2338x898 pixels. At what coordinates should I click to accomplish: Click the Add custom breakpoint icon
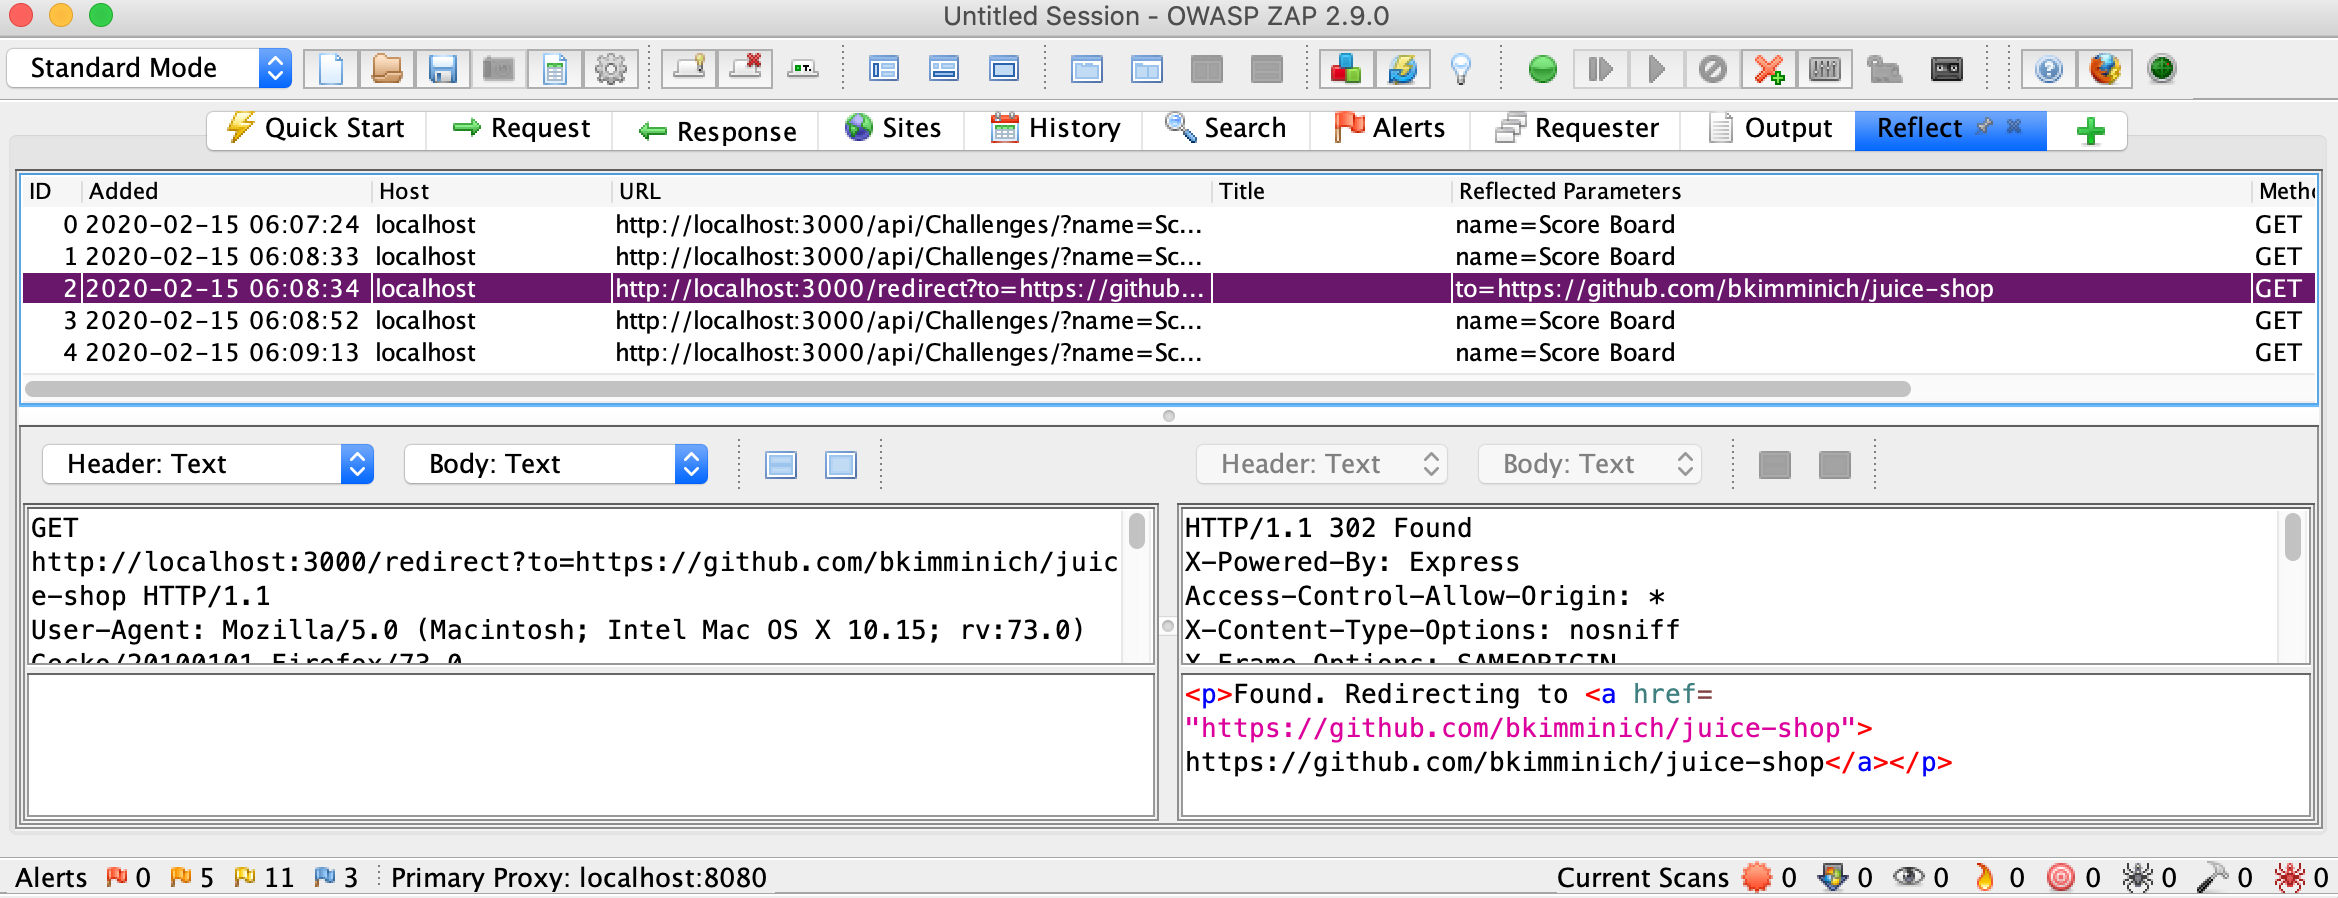(x=1768, y=69)
